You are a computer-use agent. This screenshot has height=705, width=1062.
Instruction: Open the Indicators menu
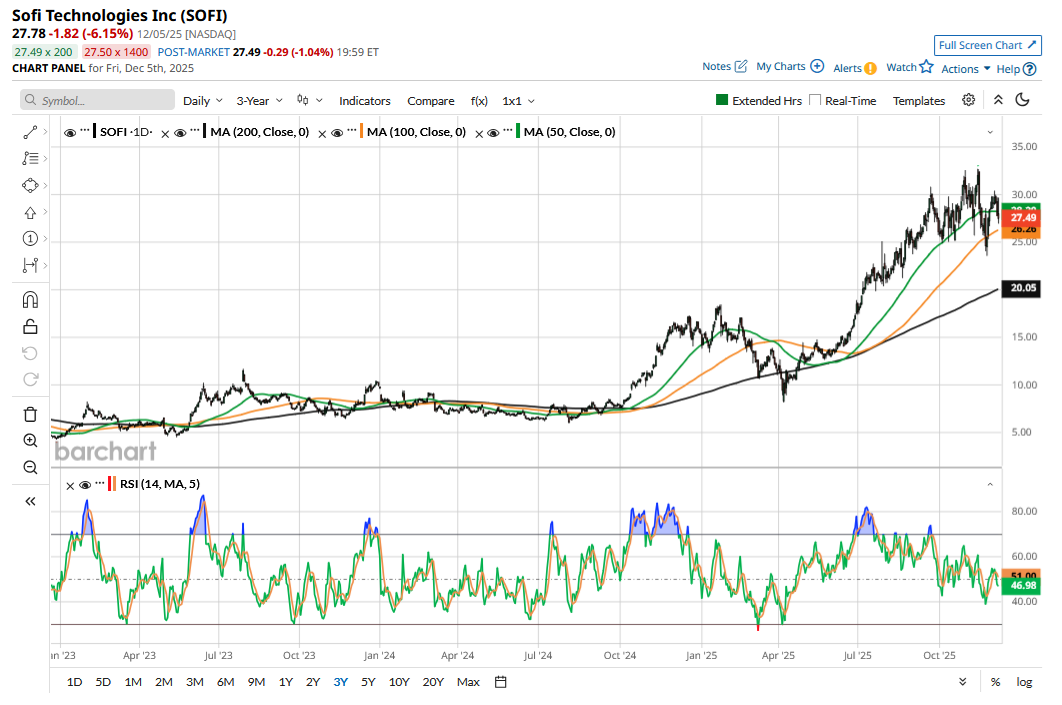coord(364,101)
